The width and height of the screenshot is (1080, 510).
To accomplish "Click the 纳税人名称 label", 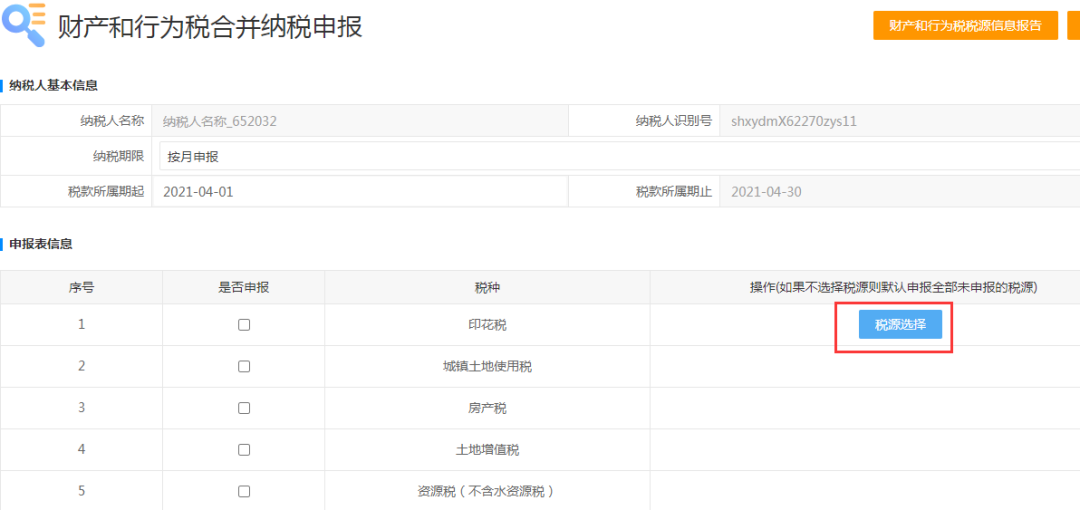I will coord(112,121).
